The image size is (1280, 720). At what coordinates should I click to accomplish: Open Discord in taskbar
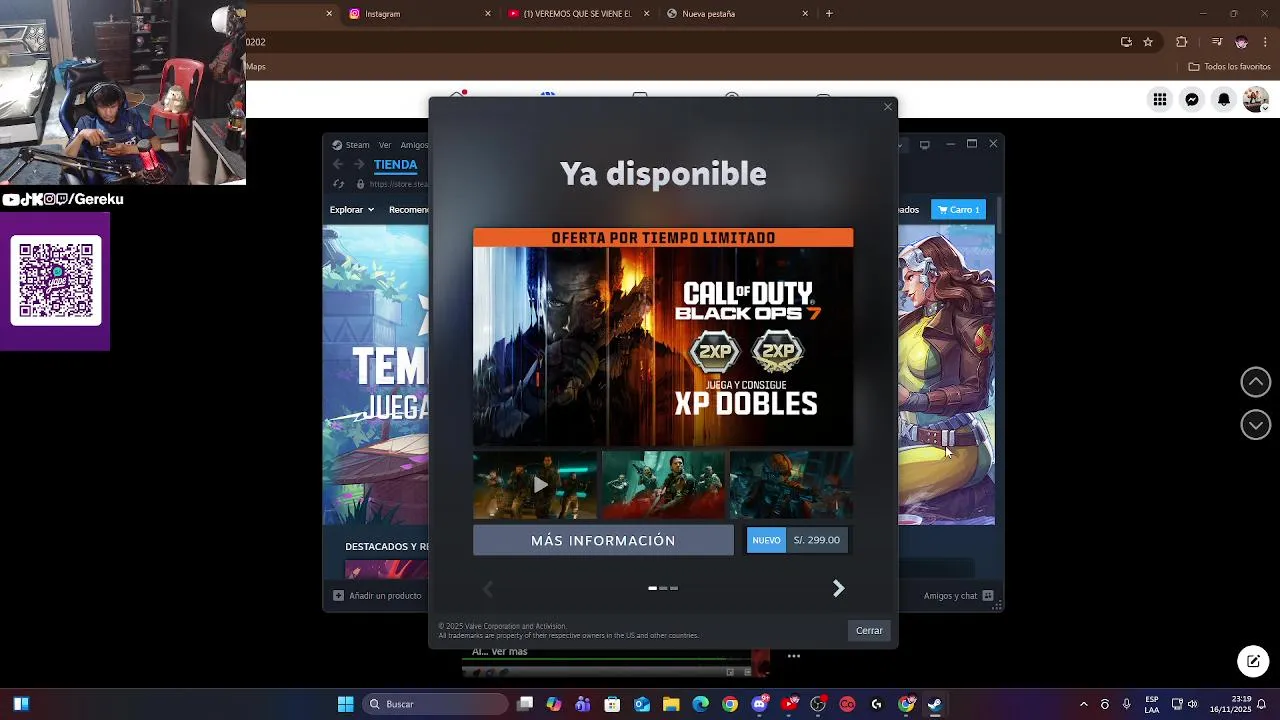[x=760, y=704]
